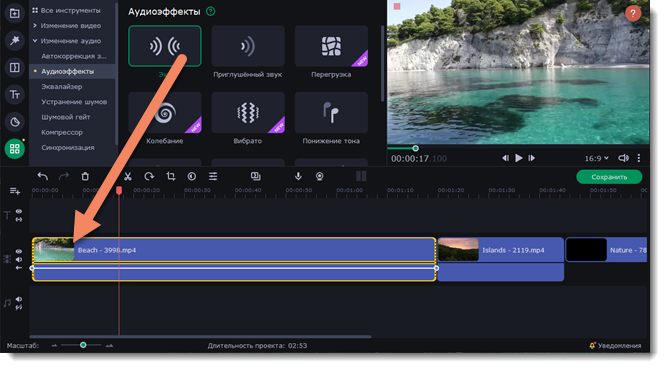665x368 pixels.
Task: Hide the video track with eye icon
Action: (x=19, y=251)
